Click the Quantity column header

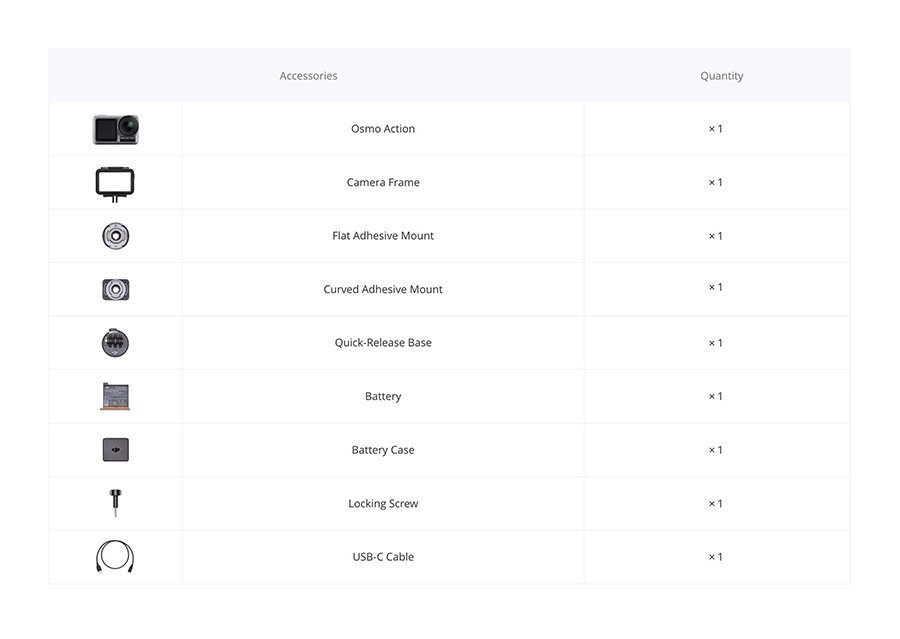(721, 76)
